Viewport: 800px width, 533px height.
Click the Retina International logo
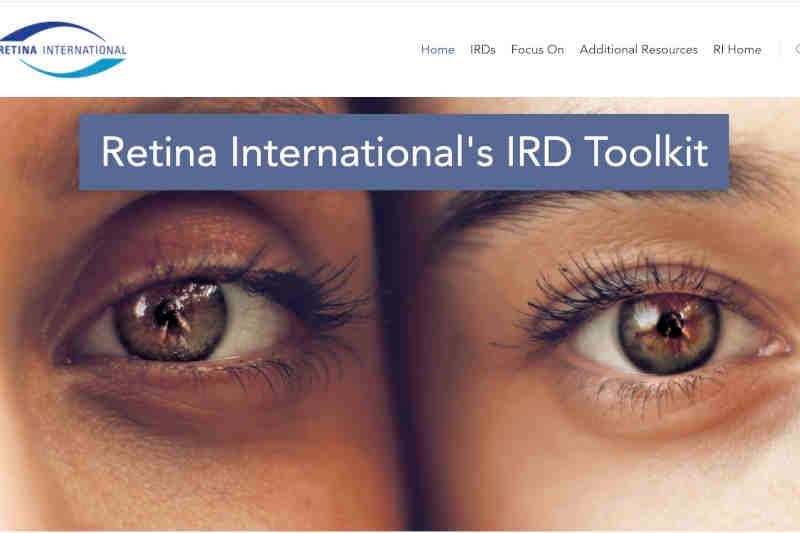click(x=62, y=49)
